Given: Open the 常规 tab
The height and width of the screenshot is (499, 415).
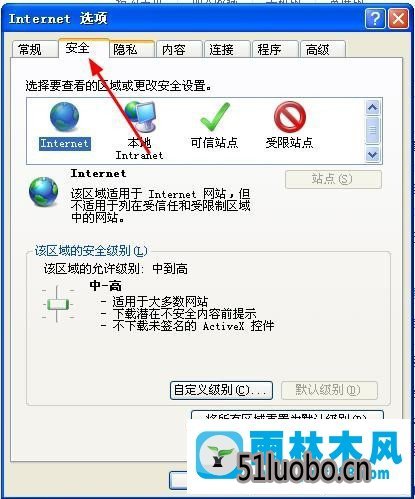Looking at the screenshot, I should pyautogui.click(x=32, y=50).
